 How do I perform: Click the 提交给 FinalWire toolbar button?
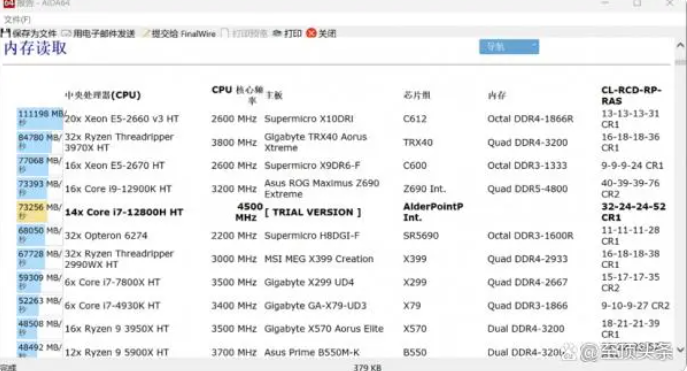point(179,33)
